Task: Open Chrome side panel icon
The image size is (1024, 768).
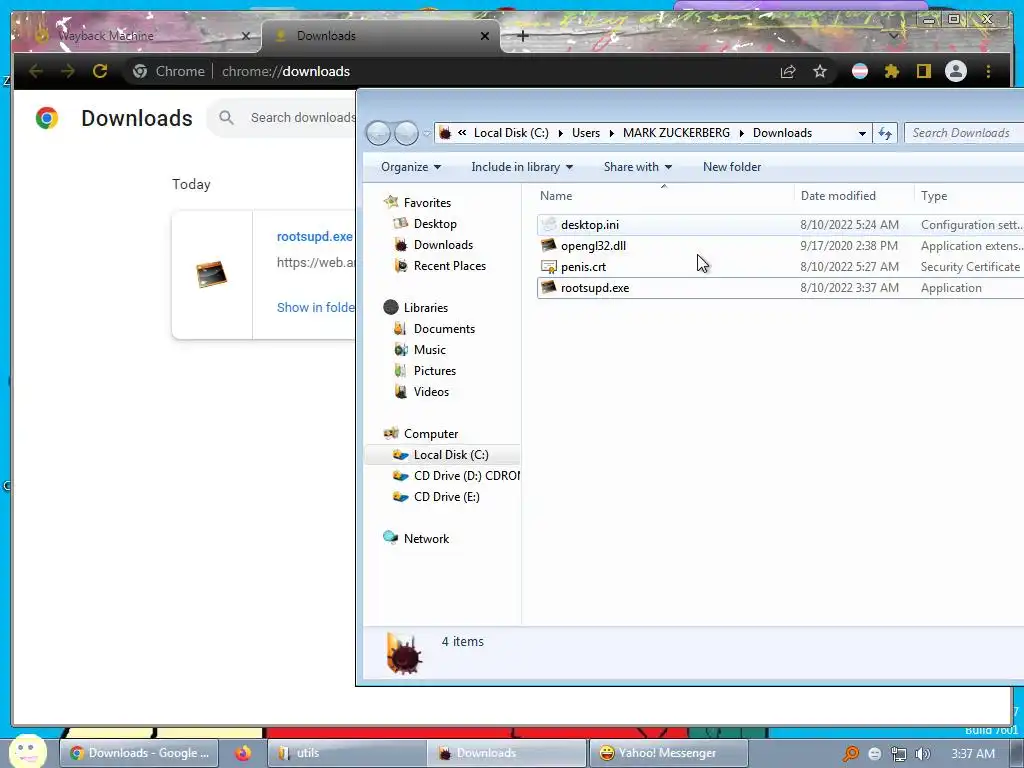Action: [923, 71]
